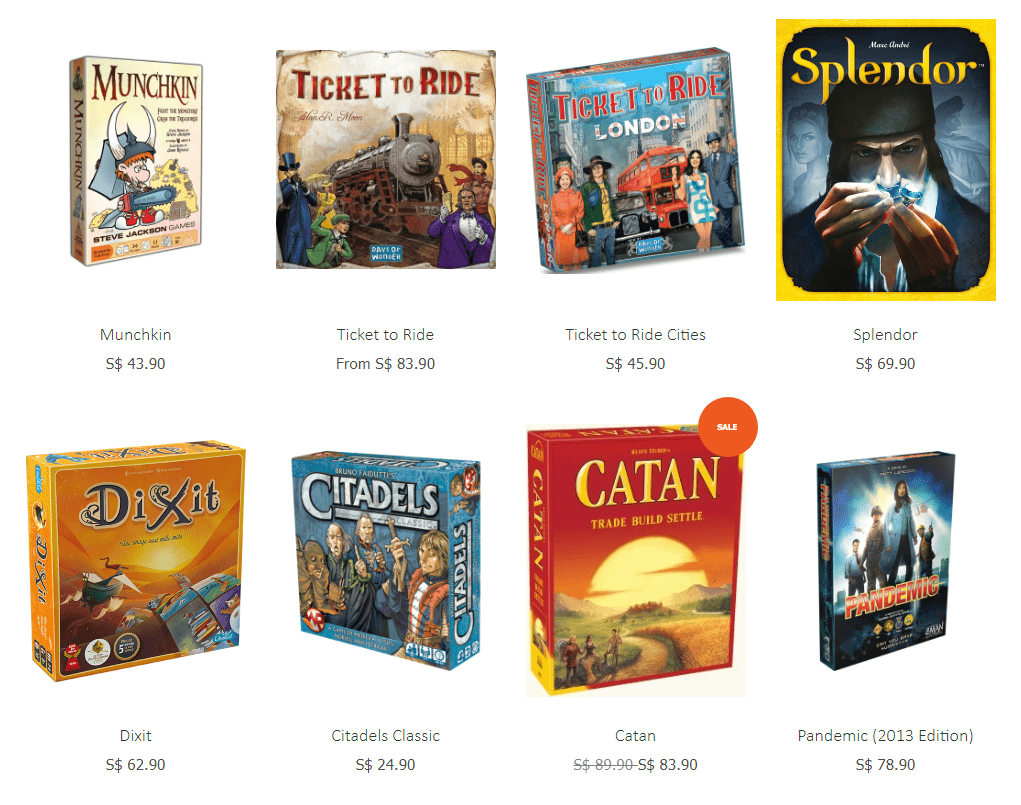Click the Splendor price S$ 69.90

click(x=886, y=363)
